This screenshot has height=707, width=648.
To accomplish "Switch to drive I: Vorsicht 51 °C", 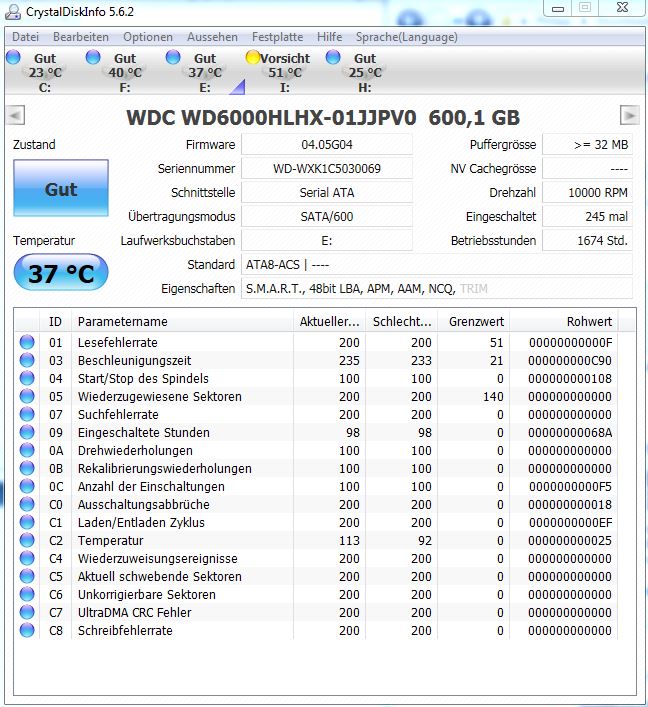I will [x=285, y=72].
